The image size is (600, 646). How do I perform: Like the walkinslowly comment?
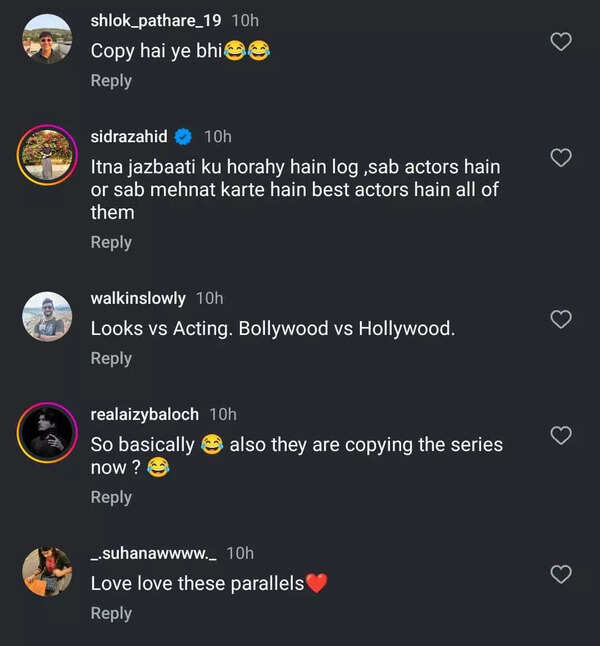point(562,319)
